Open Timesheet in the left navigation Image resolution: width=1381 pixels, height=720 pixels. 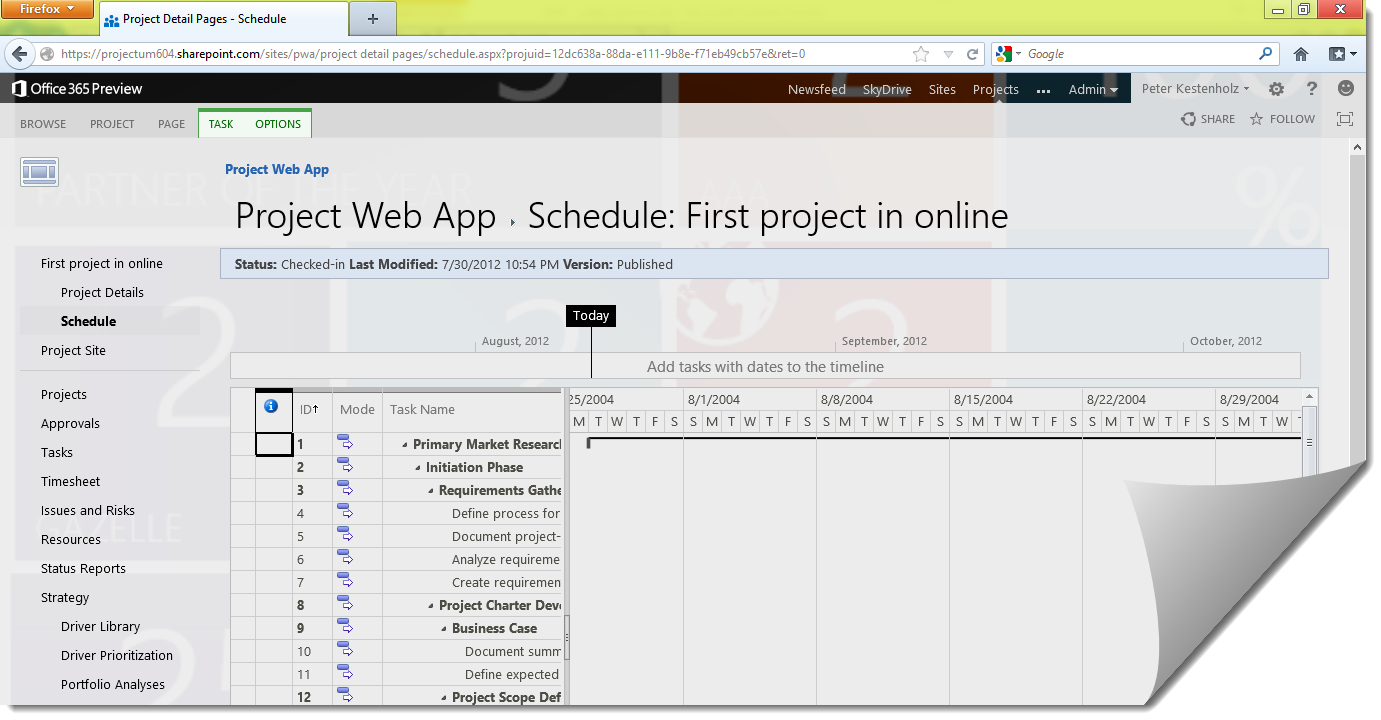pyautogui.click(x=70, y=481)
